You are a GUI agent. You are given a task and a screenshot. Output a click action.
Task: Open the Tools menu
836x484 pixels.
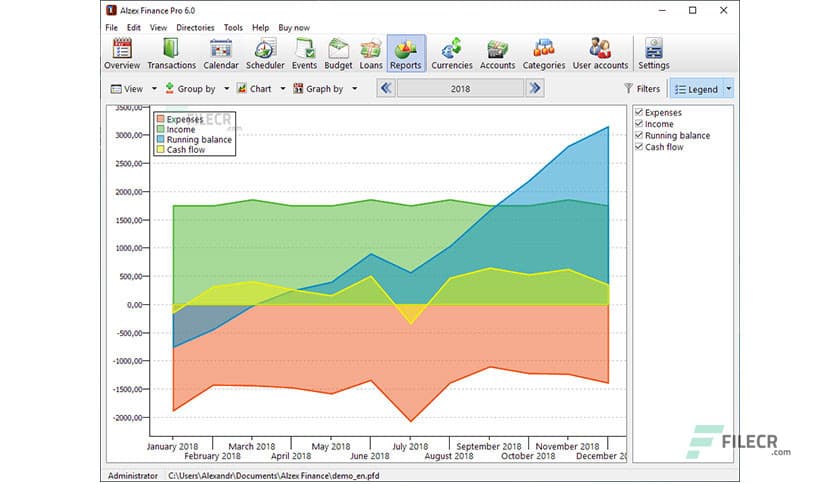tap(233, 27)
